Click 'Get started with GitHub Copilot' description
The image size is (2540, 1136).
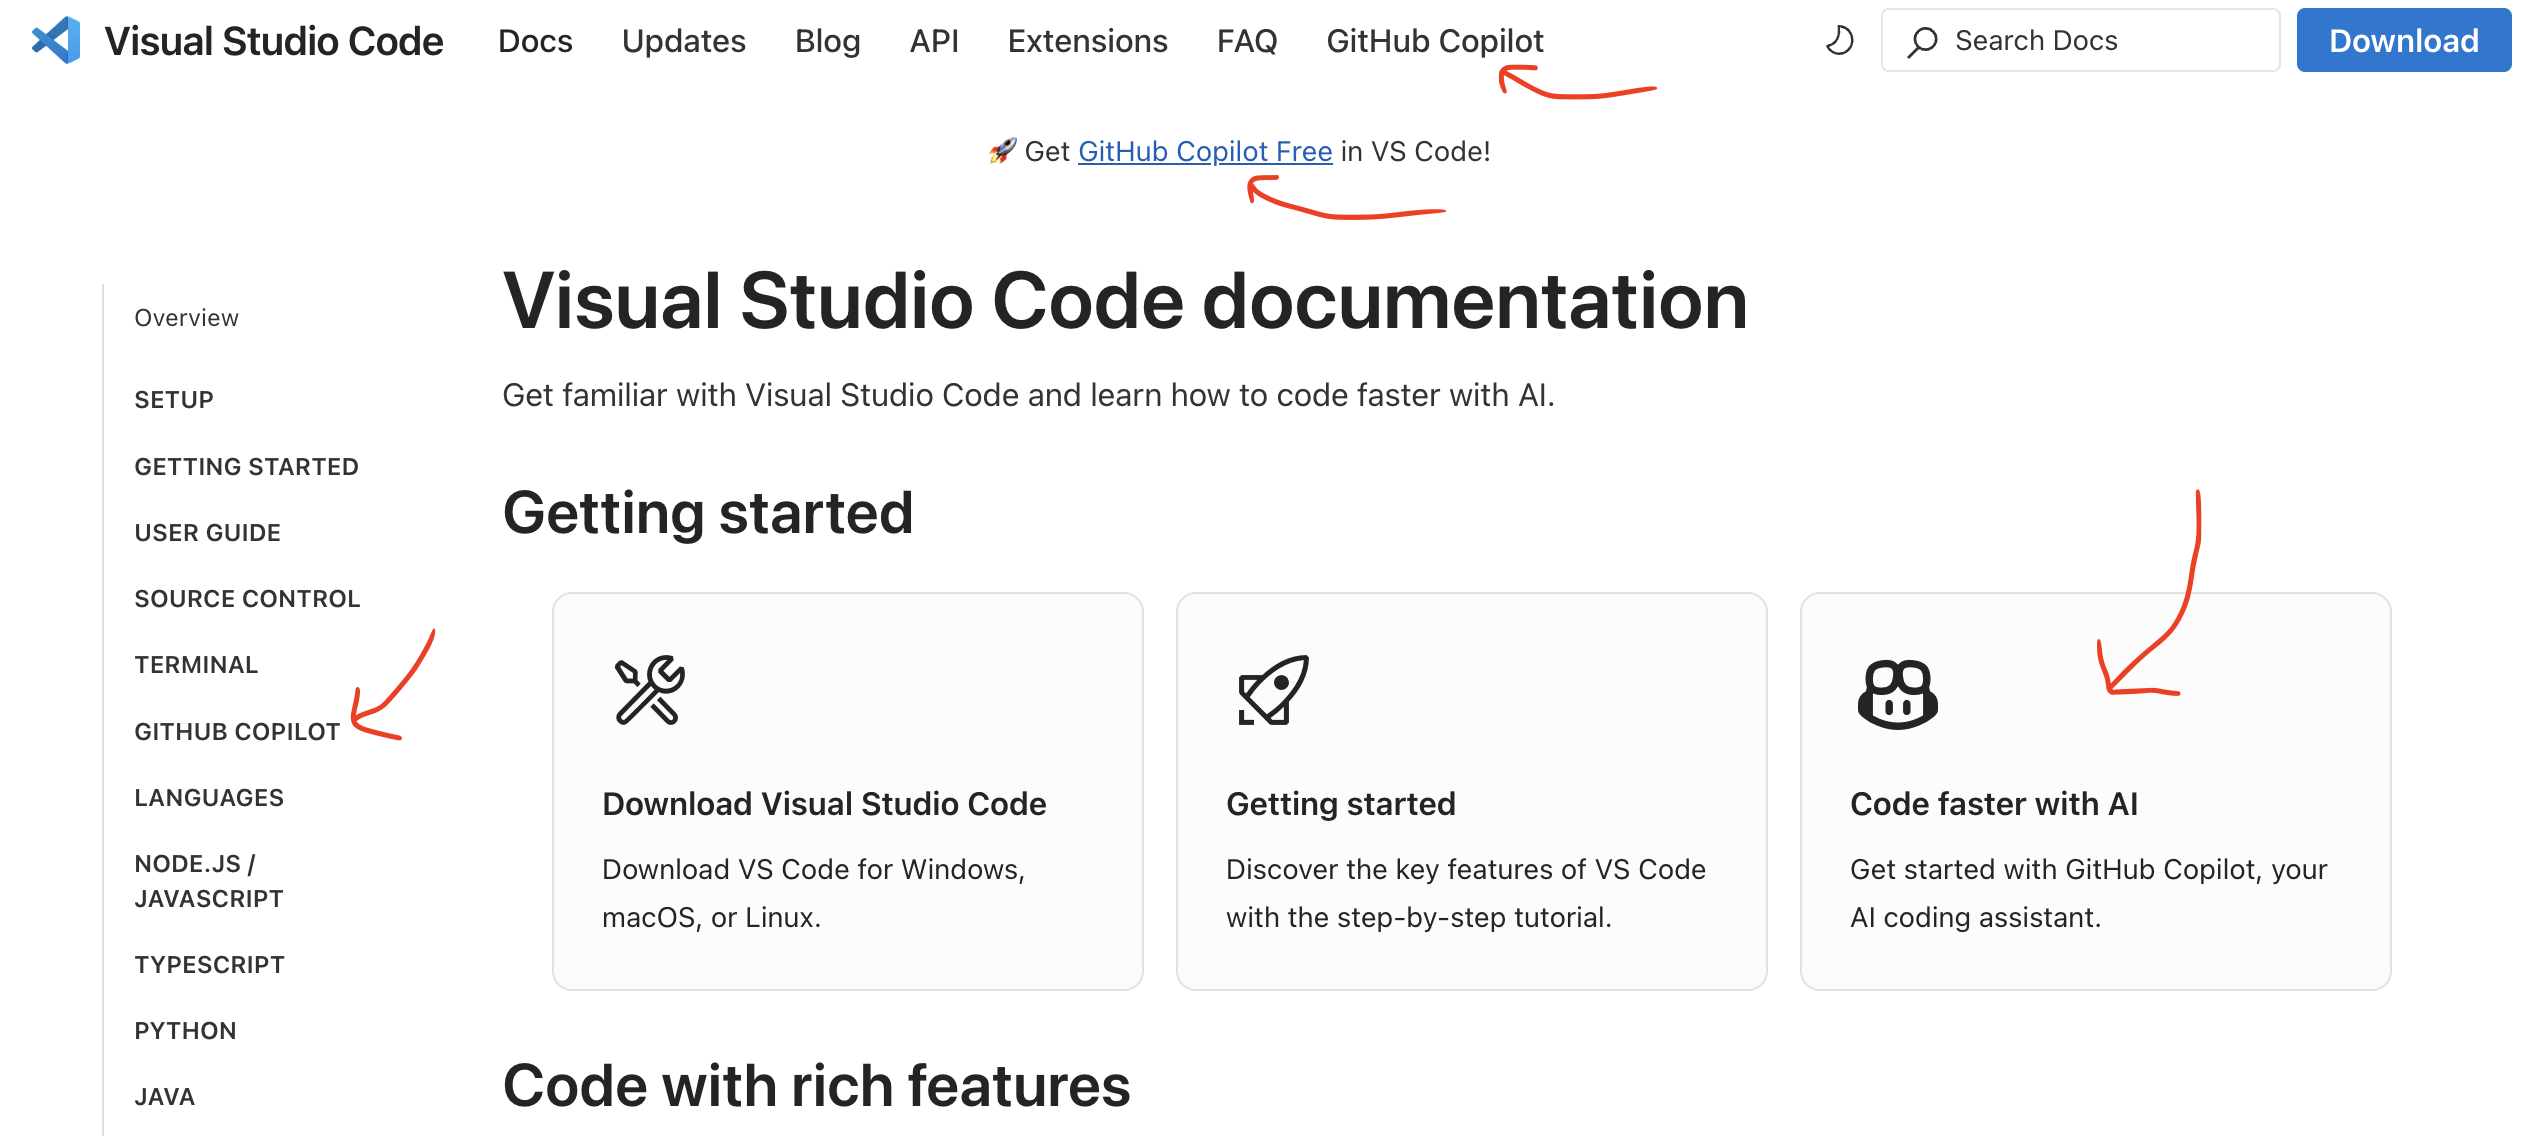(2089, 893)
